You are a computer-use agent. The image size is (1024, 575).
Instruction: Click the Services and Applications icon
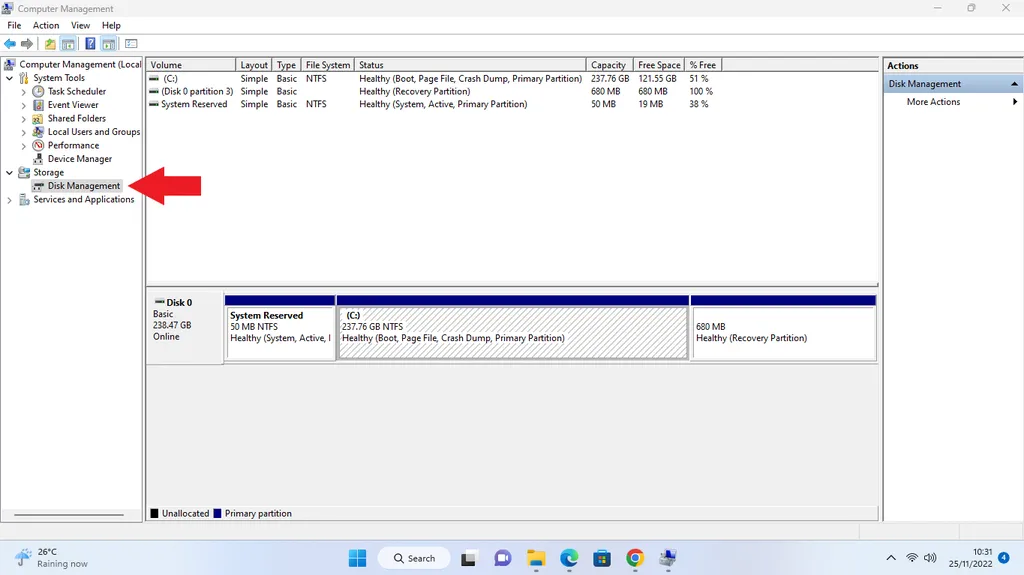24,199
